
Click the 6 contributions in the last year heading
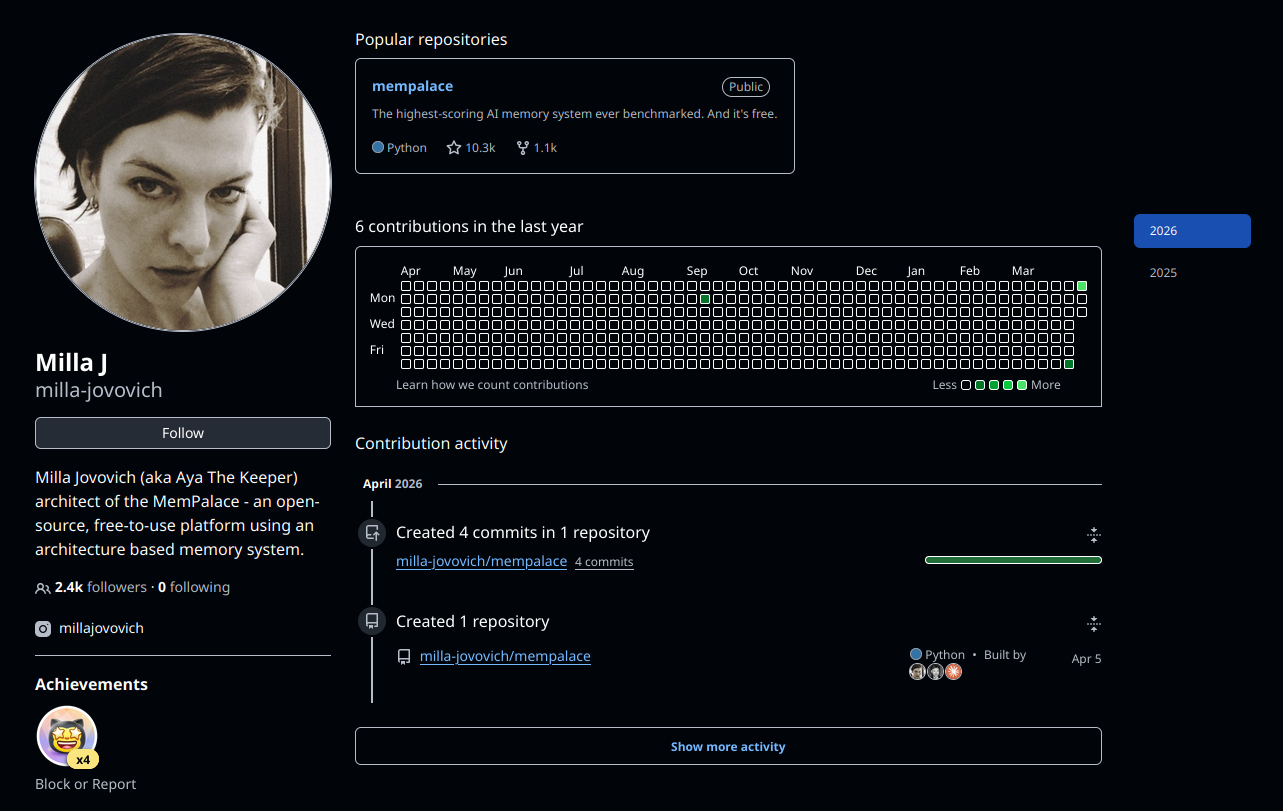(x=469, y=227)
